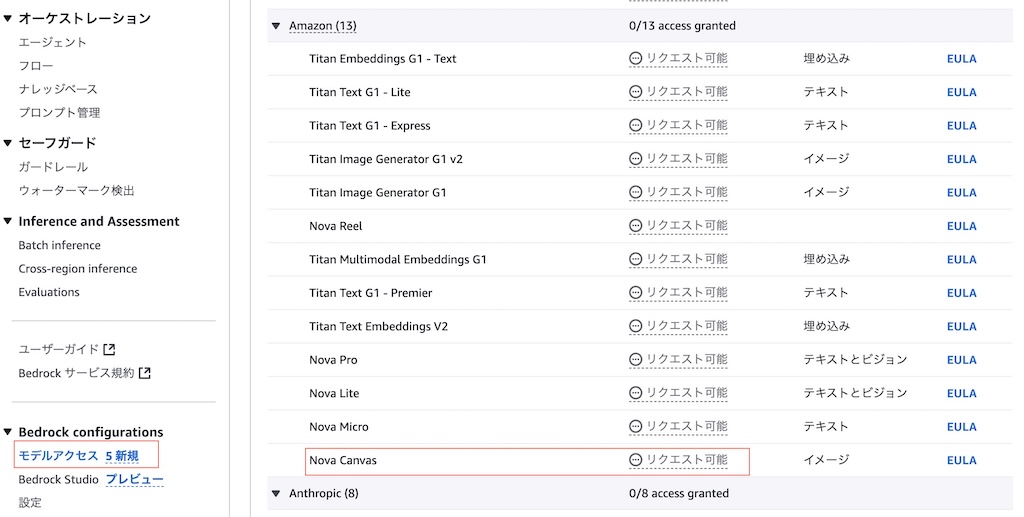
Task: Open the Bedrock サービス規約 external link icon
Action: pos(145,373)
